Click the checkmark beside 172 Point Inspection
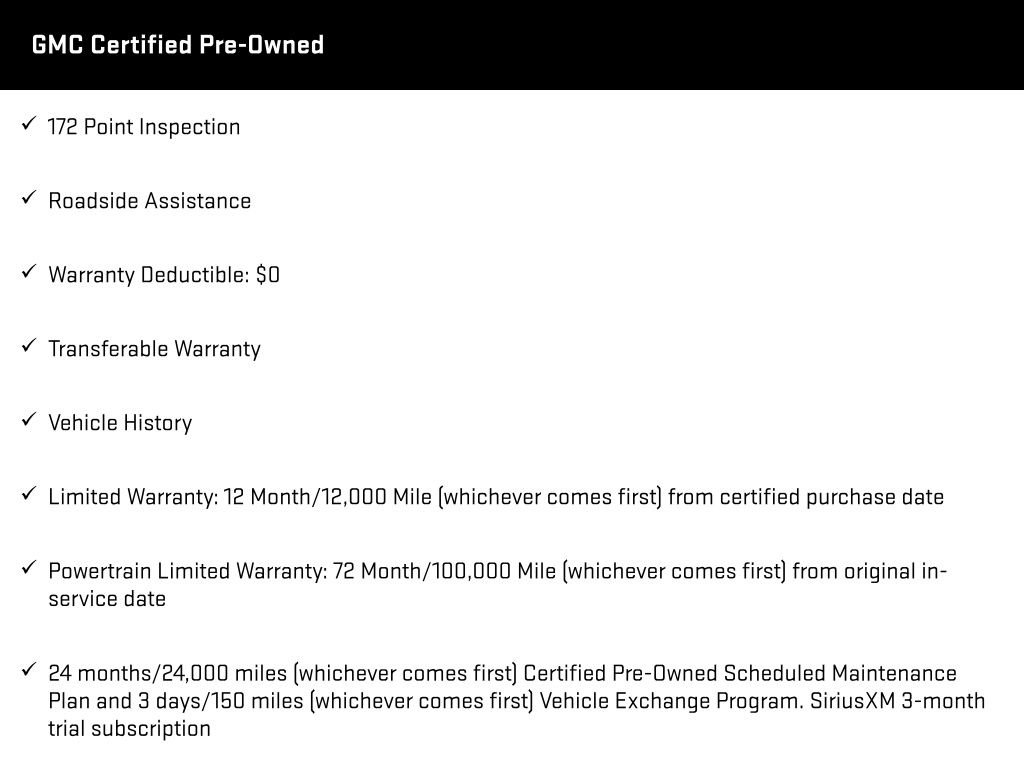 coord(28,126)
